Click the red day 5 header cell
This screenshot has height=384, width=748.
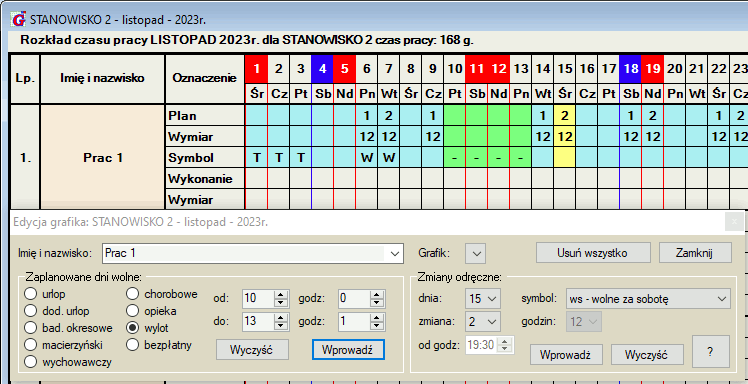344,69
